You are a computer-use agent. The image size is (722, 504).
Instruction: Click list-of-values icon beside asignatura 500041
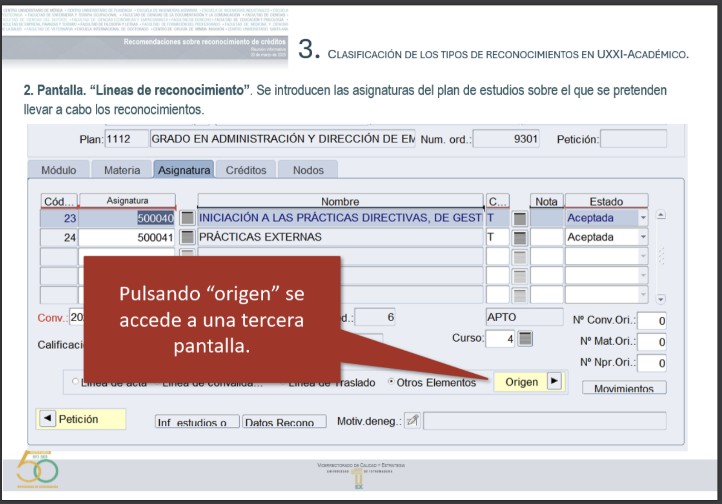[x=187, y=237]
